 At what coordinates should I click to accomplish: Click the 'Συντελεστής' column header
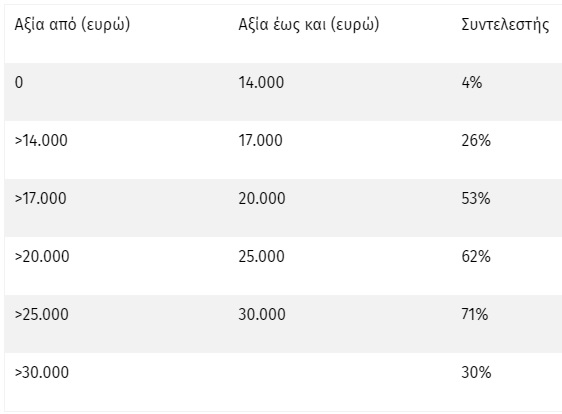coord(505,25)
